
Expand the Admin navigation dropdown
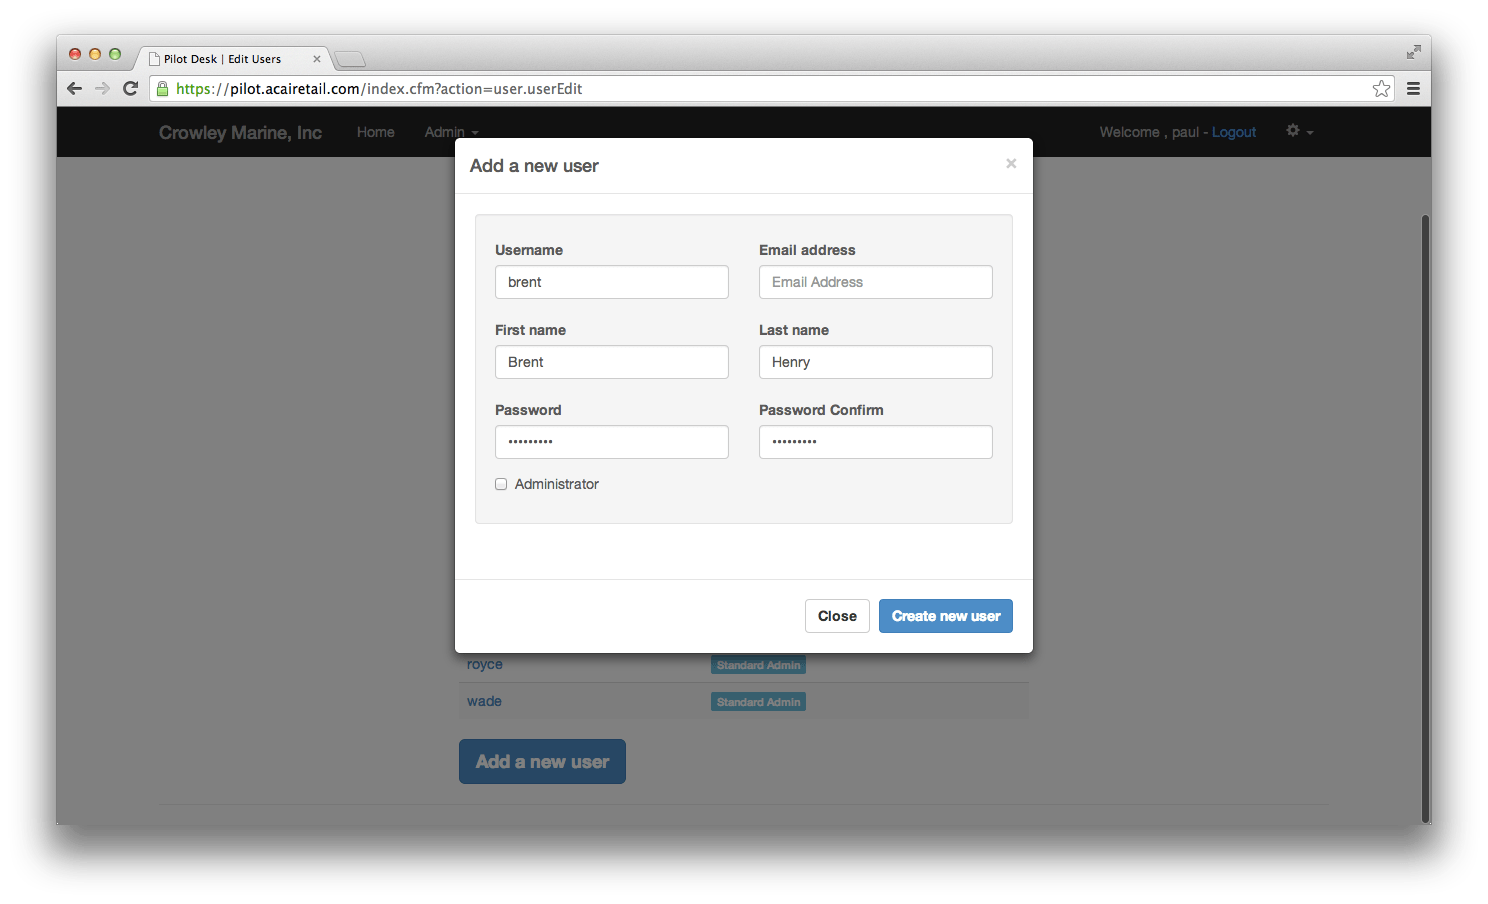[x=450, y=131]
